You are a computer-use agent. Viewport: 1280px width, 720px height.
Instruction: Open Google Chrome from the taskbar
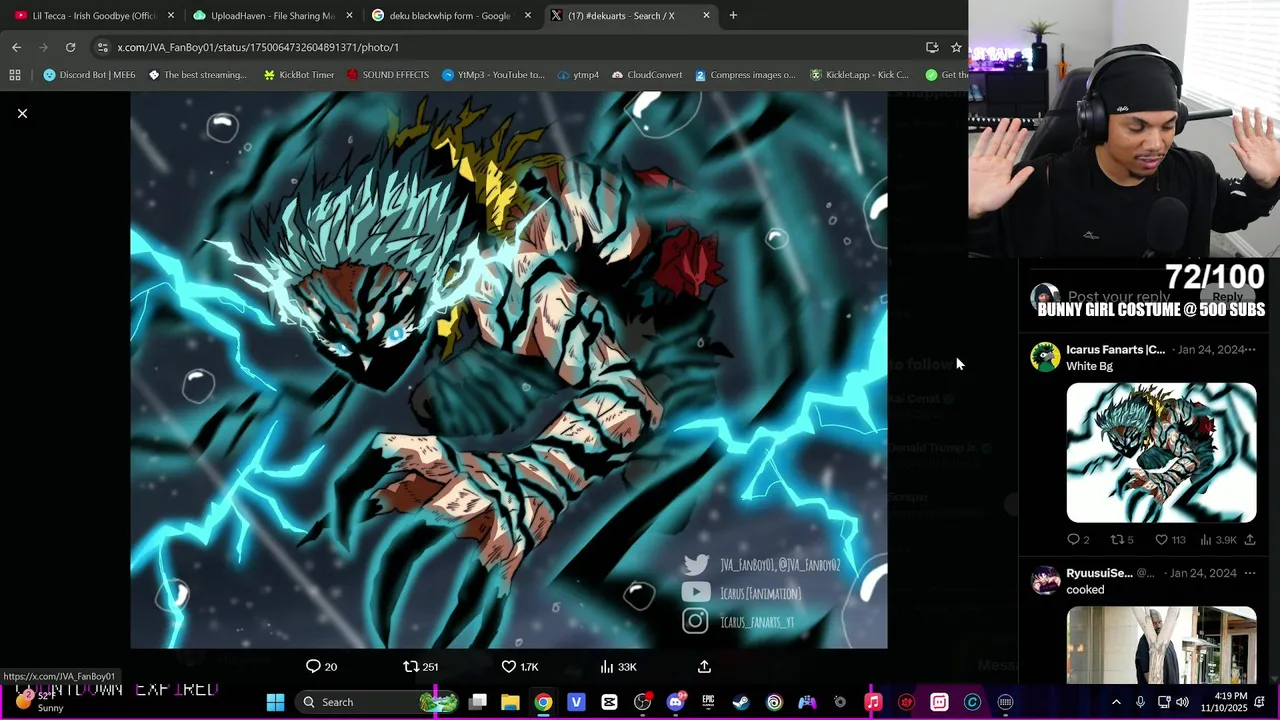(x=543, y=702)
